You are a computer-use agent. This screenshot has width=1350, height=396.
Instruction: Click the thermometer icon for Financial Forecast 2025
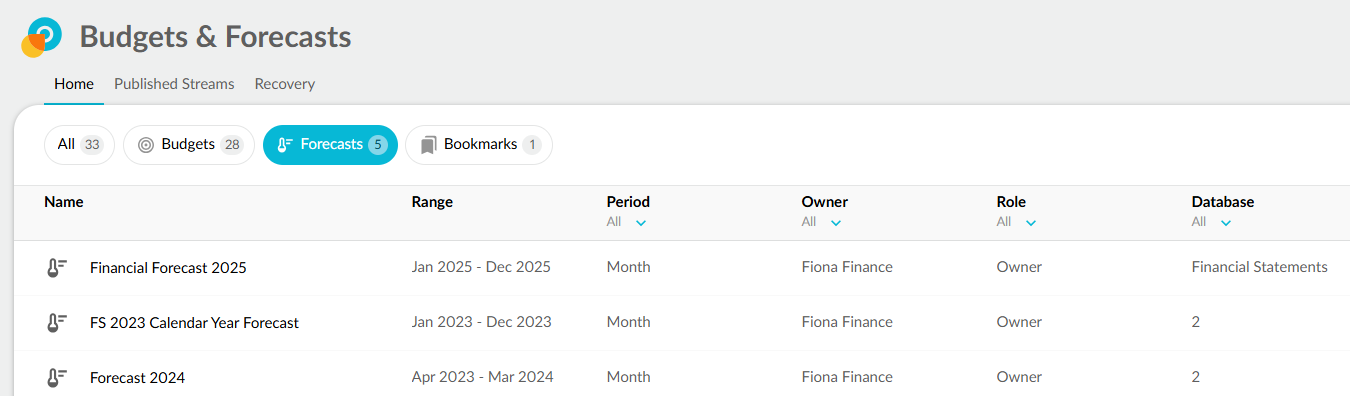pos(57,268)
